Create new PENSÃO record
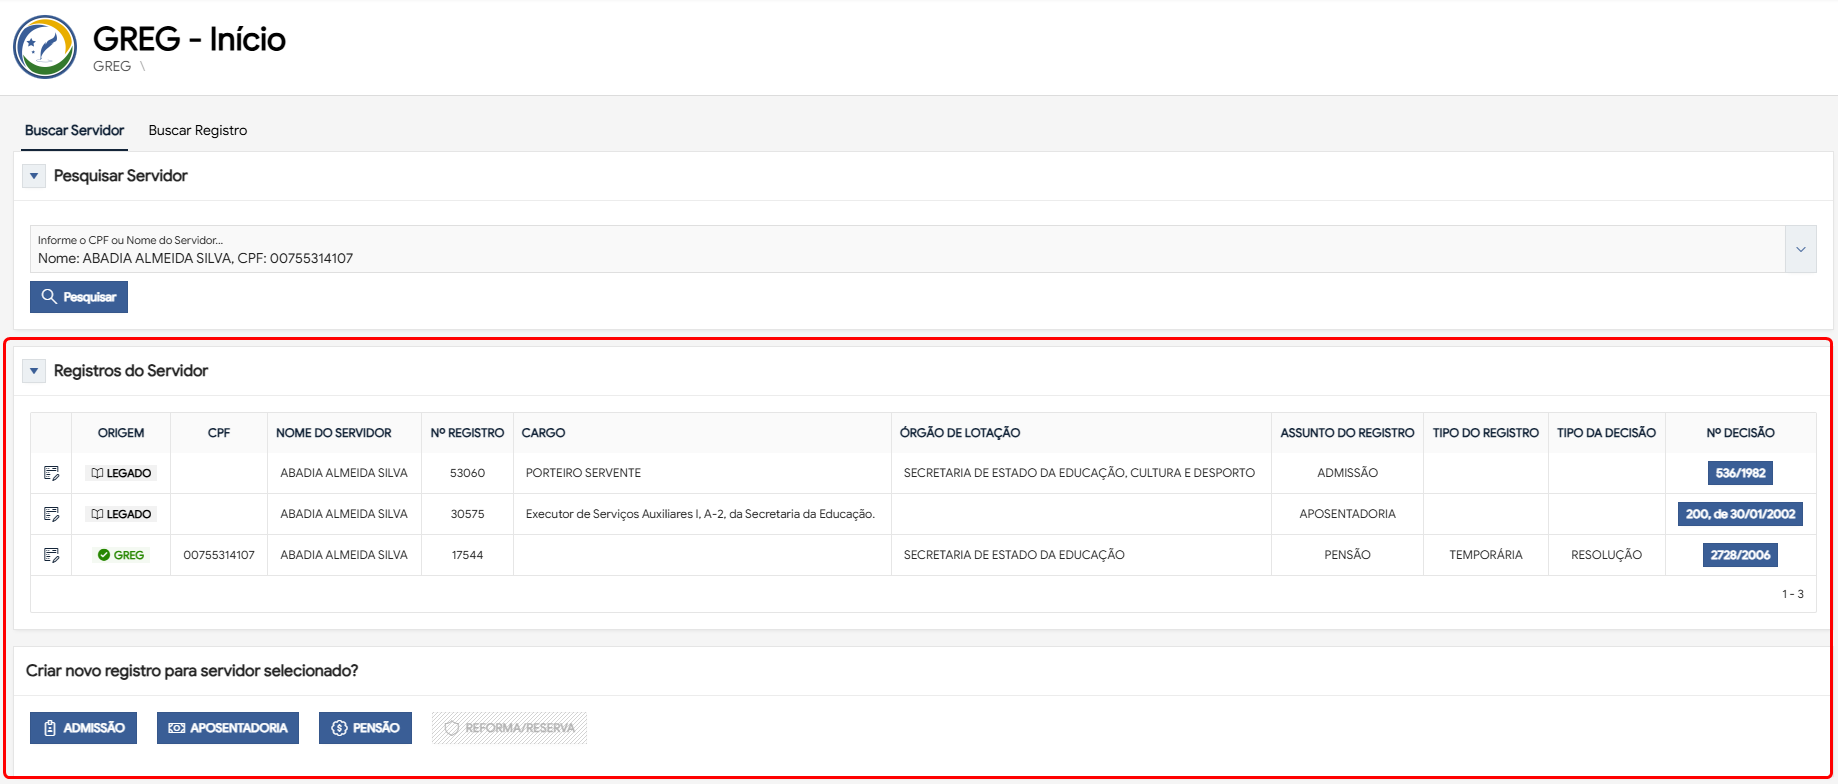The width and height of the screenshot is (1838, 784). [365, 728]
